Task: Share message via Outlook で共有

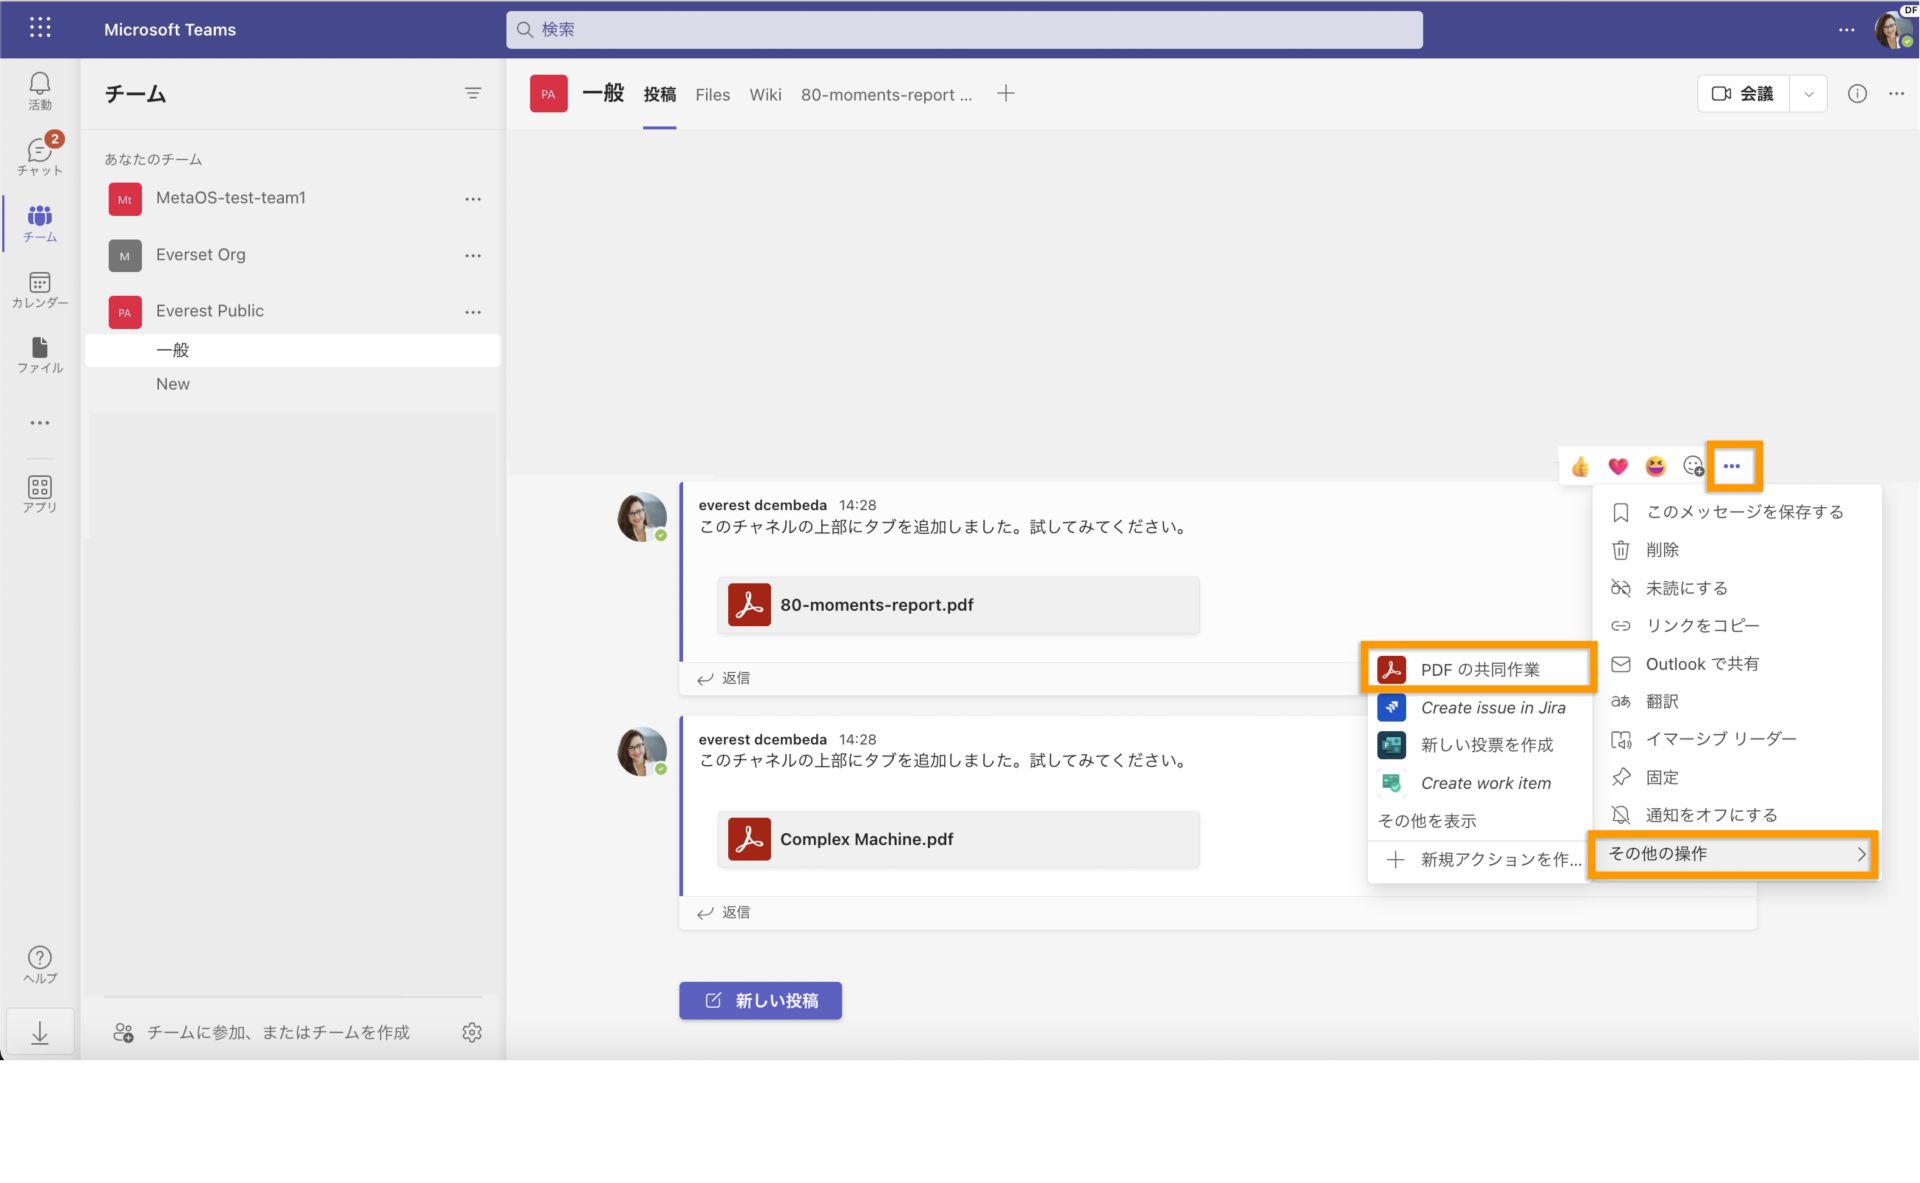Action: pos(1736,664)
